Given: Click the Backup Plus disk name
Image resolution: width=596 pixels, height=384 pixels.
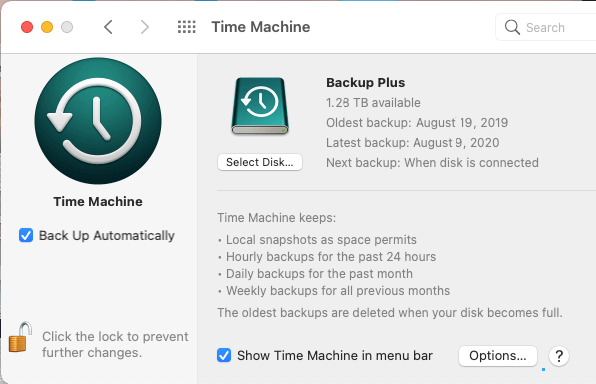Looking at the screenshot, I should coord(366,83).
